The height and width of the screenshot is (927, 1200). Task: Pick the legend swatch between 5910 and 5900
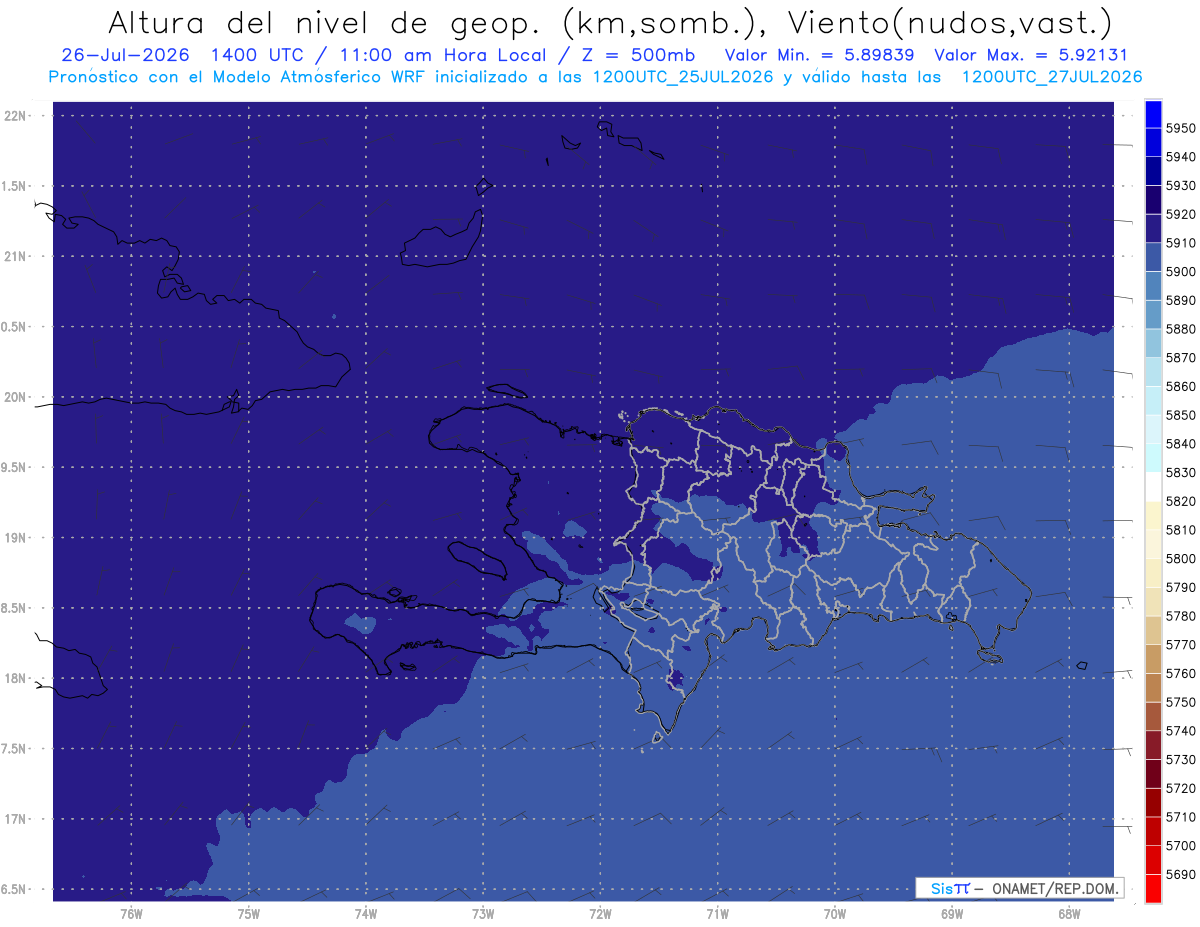pyautogui.click(x=1153, y=257)
